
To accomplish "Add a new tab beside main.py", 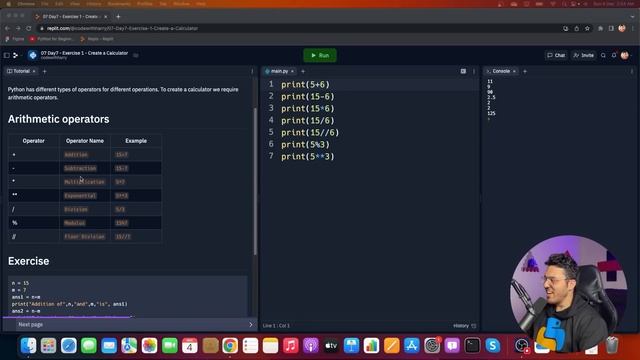I will click(303, 71).
